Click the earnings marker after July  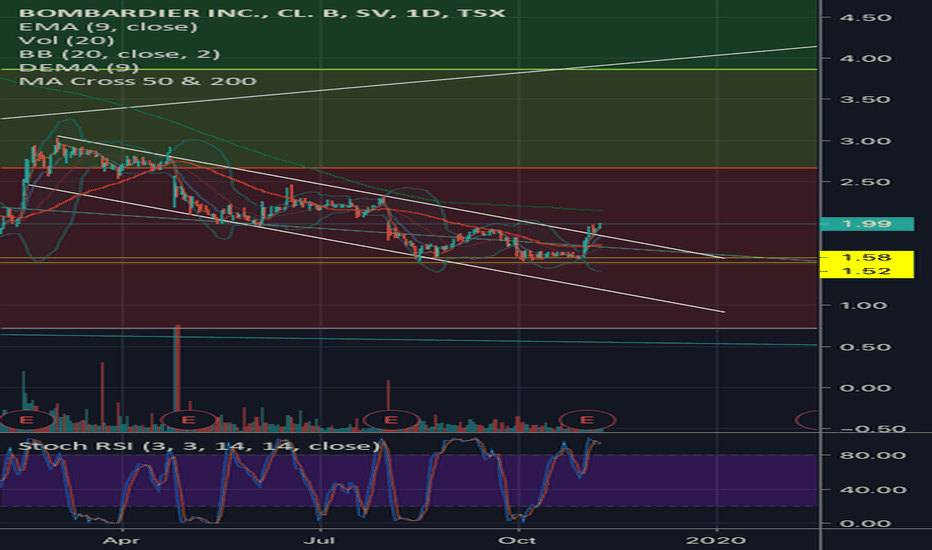pyautogui.click(x=391, y=420)
